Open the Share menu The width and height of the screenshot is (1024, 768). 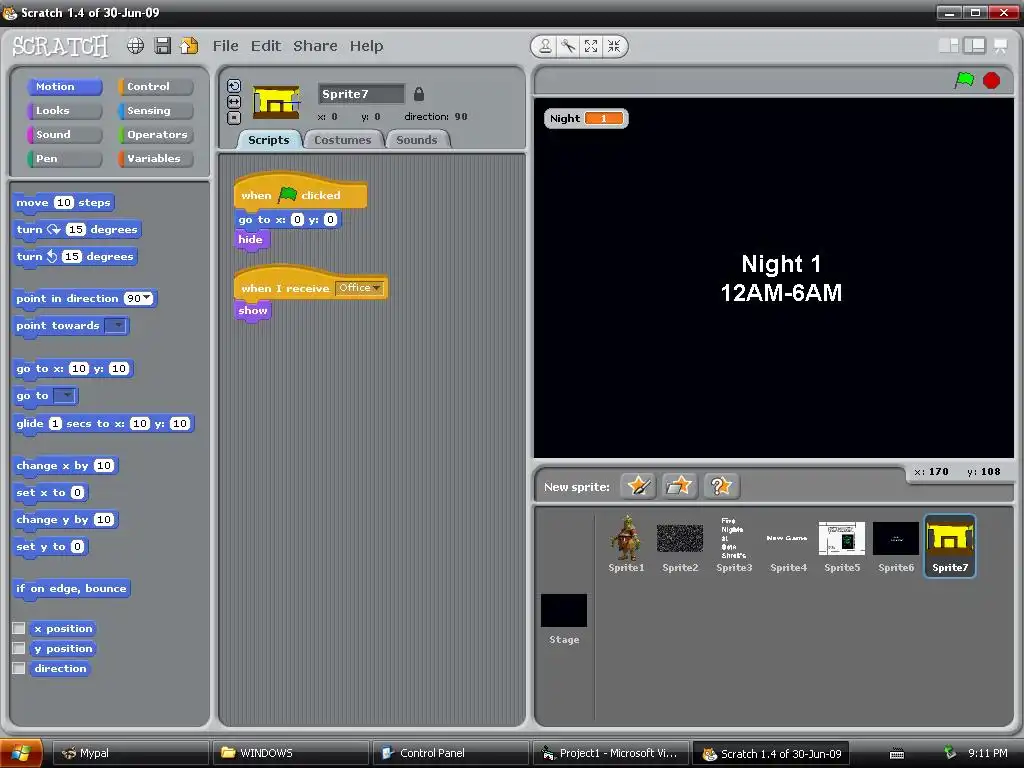(315, 46)
